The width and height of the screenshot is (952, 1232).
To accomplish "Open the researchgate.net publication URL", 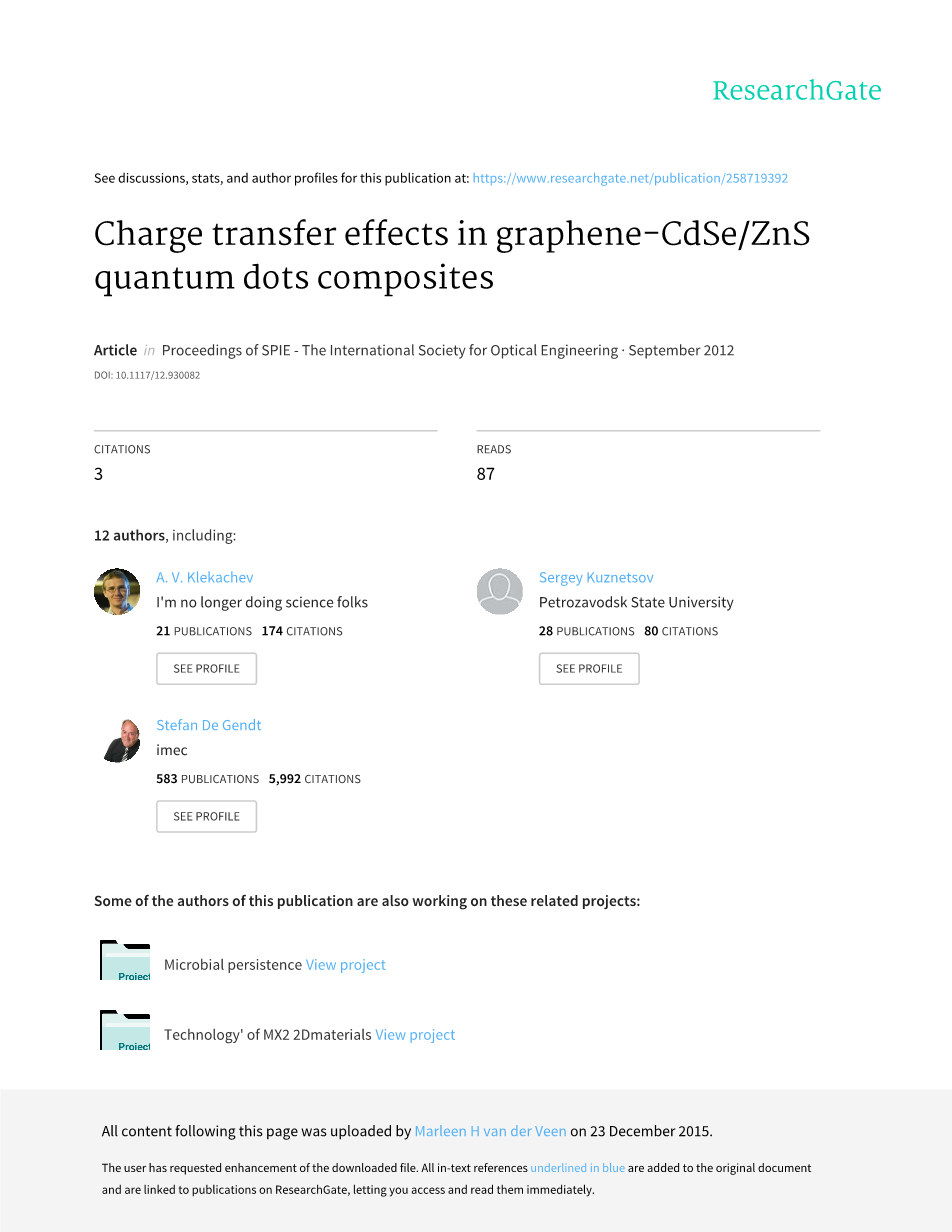I will [x=630, y=178].
